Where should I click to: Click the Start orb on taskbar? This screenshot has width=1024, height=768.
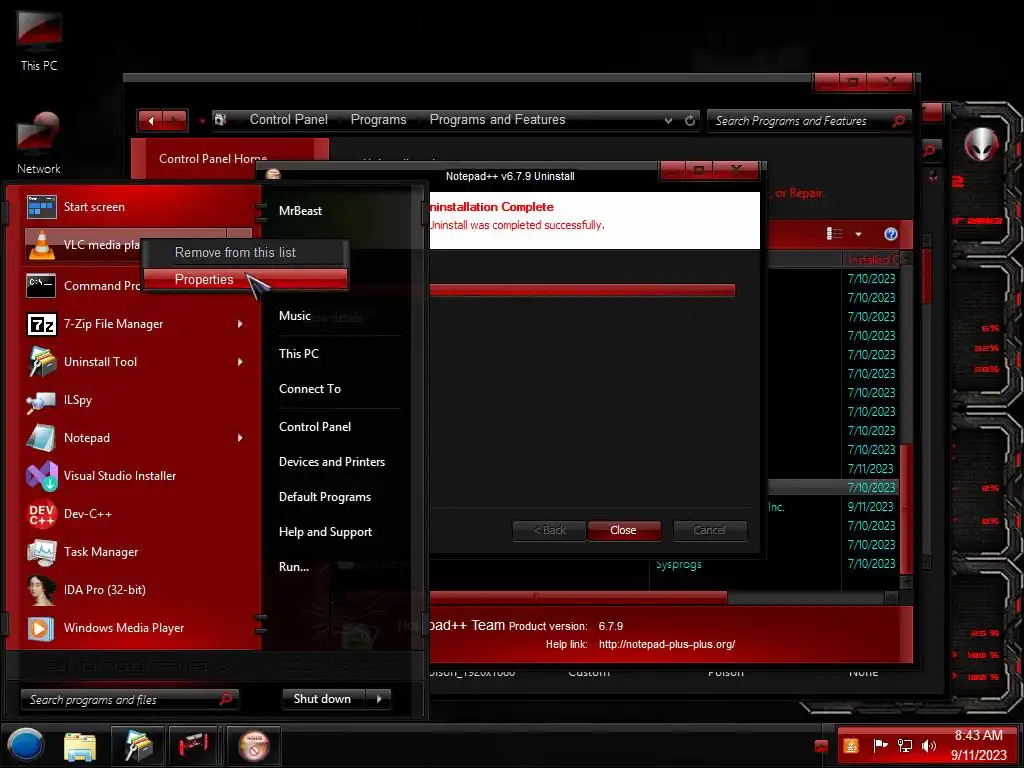26,746
